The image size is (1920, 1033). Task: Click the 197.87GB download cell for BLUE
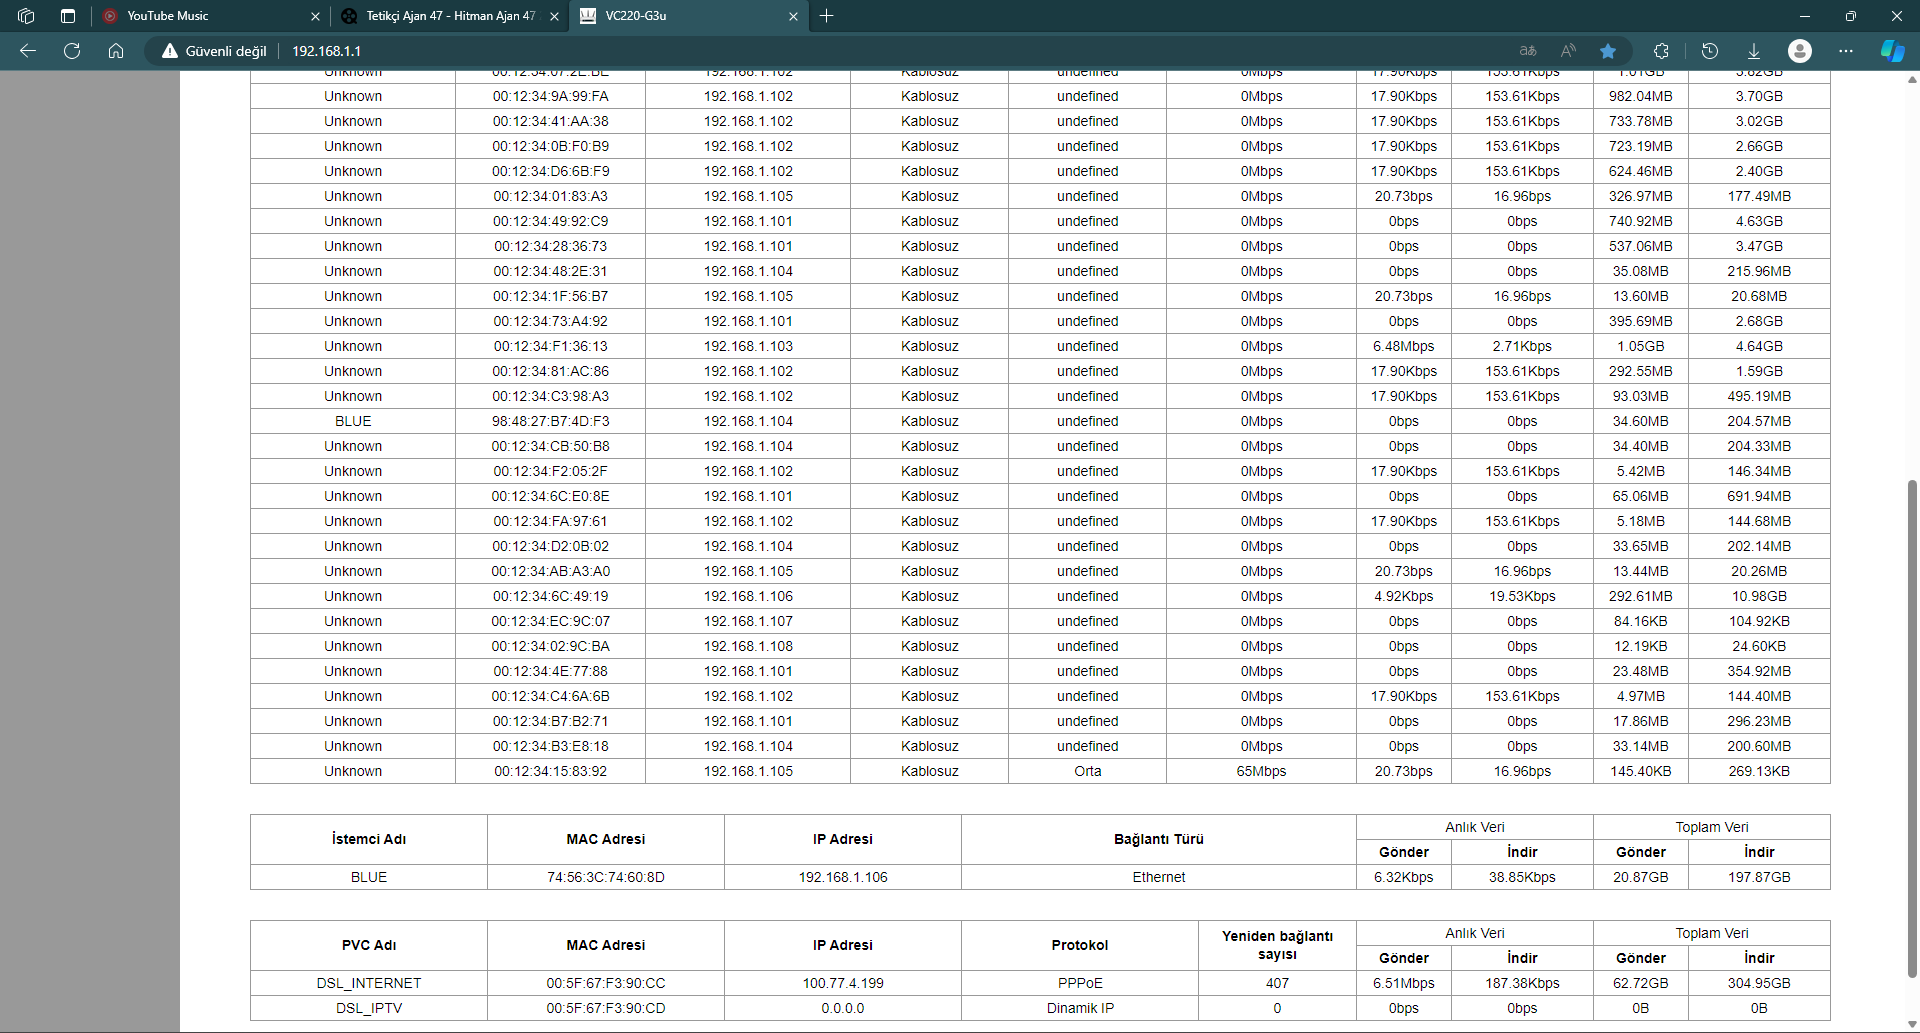coord(1759,877)
